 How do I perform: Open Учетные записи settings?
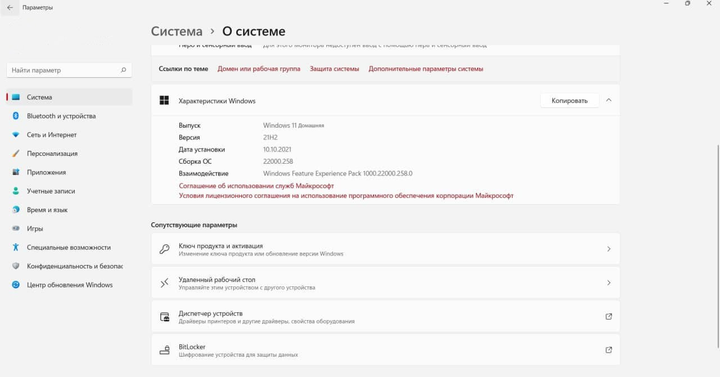point(69,191)
